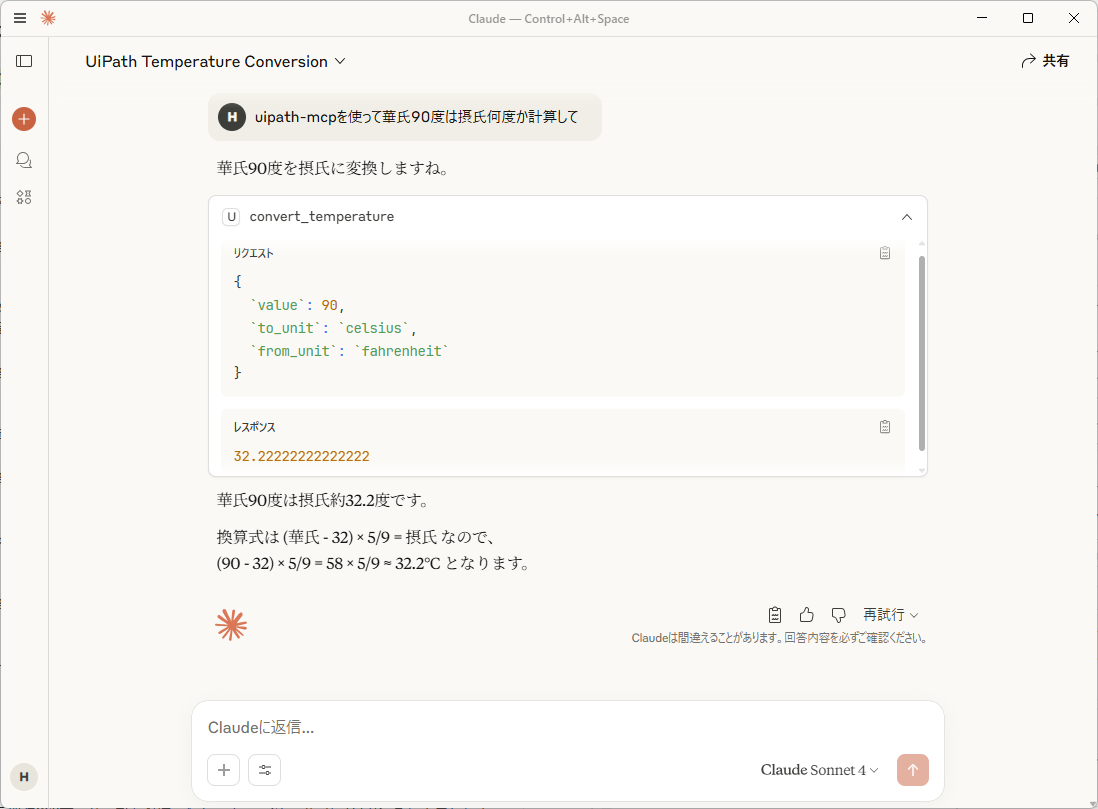Click the tool block vertical scrollbar
1098x809 pixels.
(x=922, y=353)
